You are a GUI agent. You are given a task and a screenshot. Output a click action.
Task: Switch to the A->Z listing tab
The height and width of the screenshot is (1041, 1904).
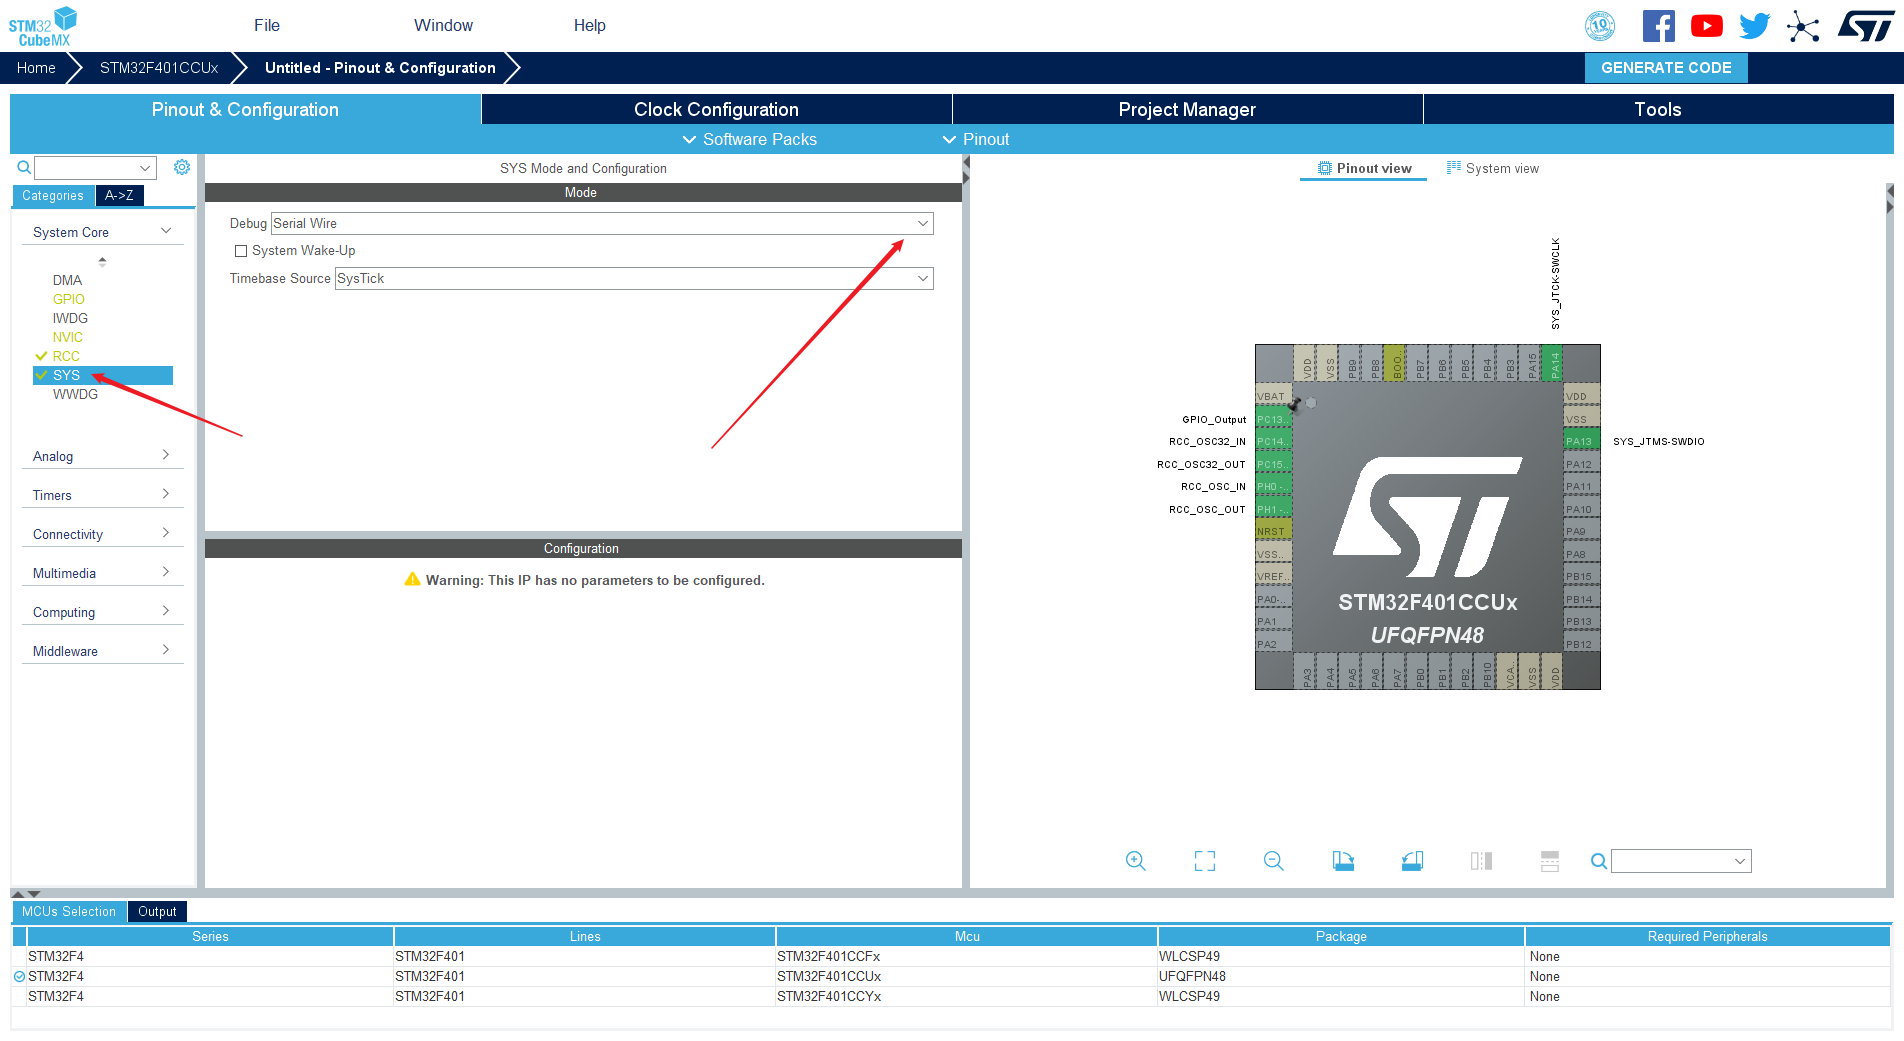[x=119, y=195]
